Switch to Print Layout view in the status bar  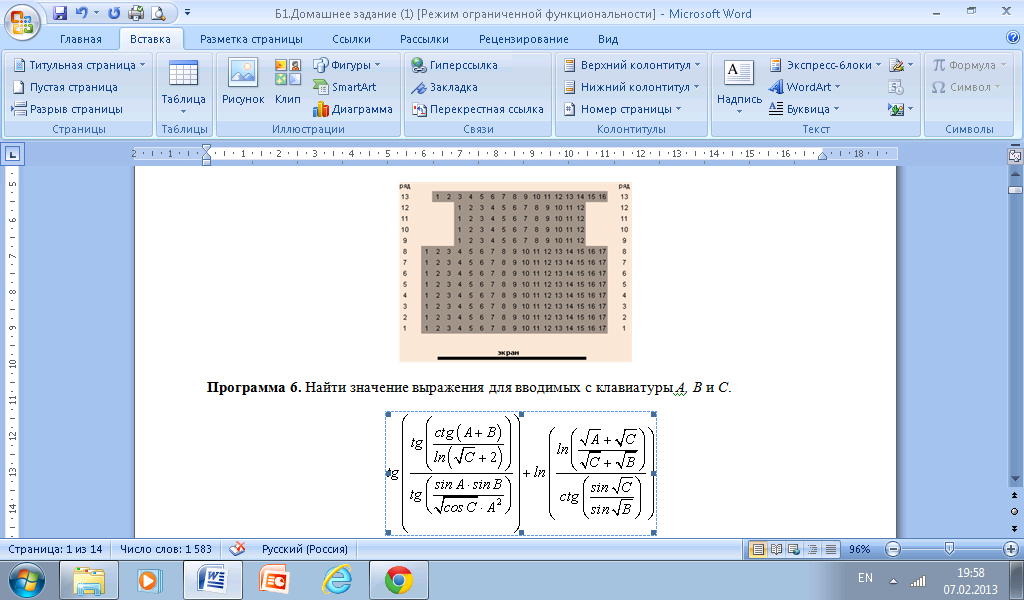758,549
